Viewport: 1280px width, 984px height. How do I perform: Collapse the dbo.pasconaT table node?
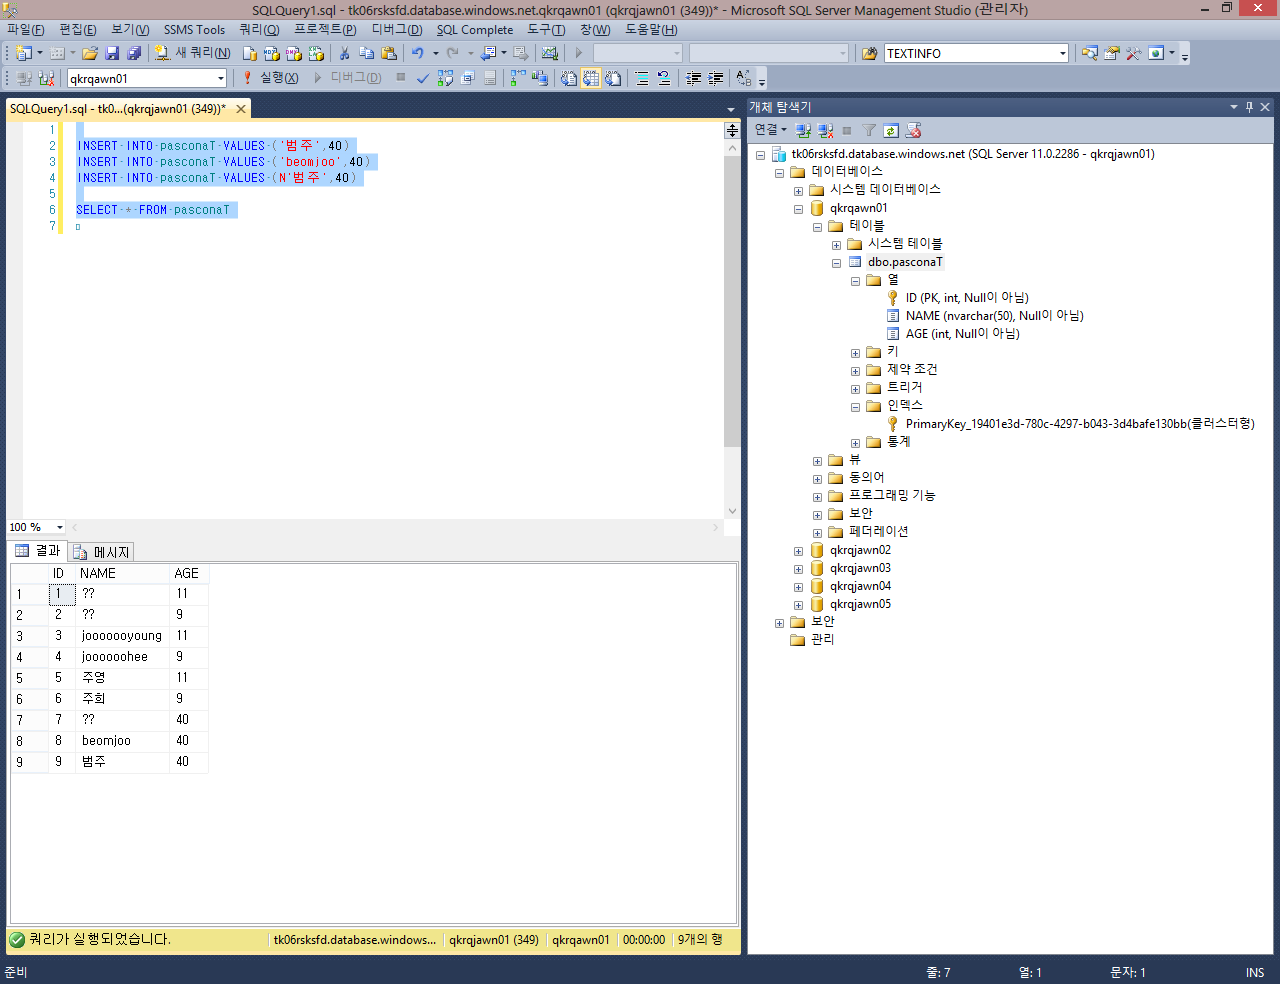coord(836,263)
